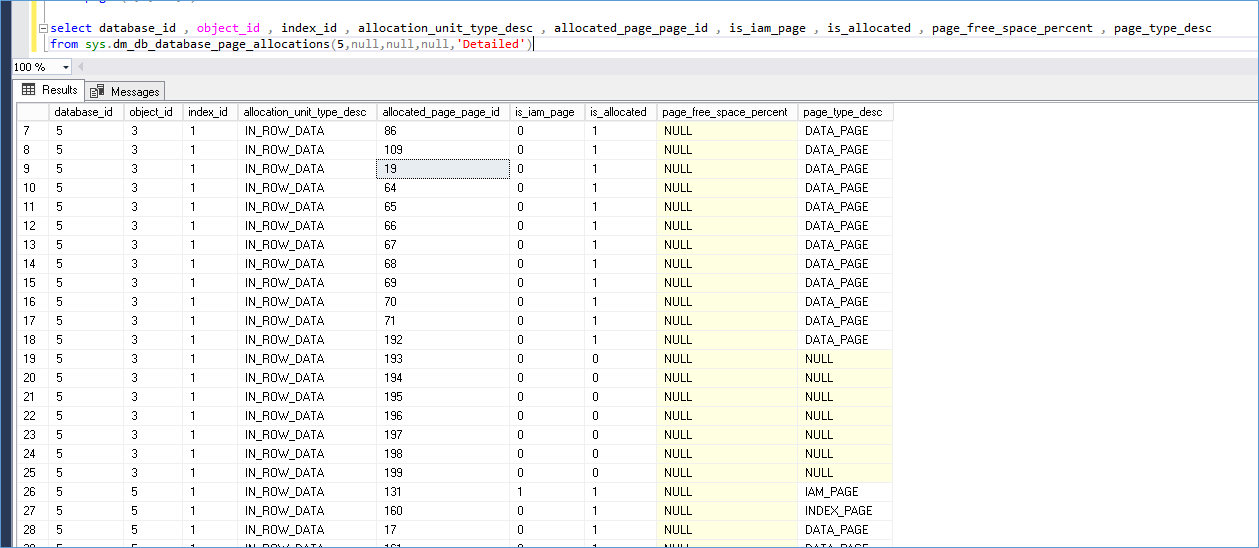Select the object_id column header
Screen dimensions: 1259x548
[x=153, y=112]
